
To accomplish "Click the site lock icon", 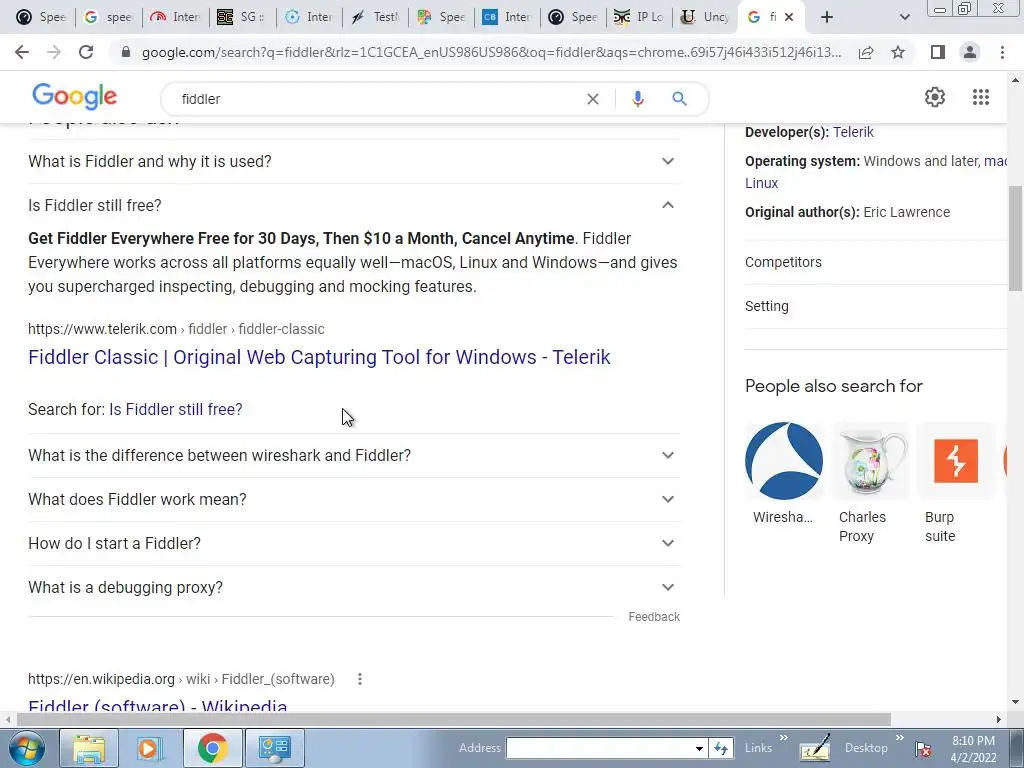I will click(126, 52).
